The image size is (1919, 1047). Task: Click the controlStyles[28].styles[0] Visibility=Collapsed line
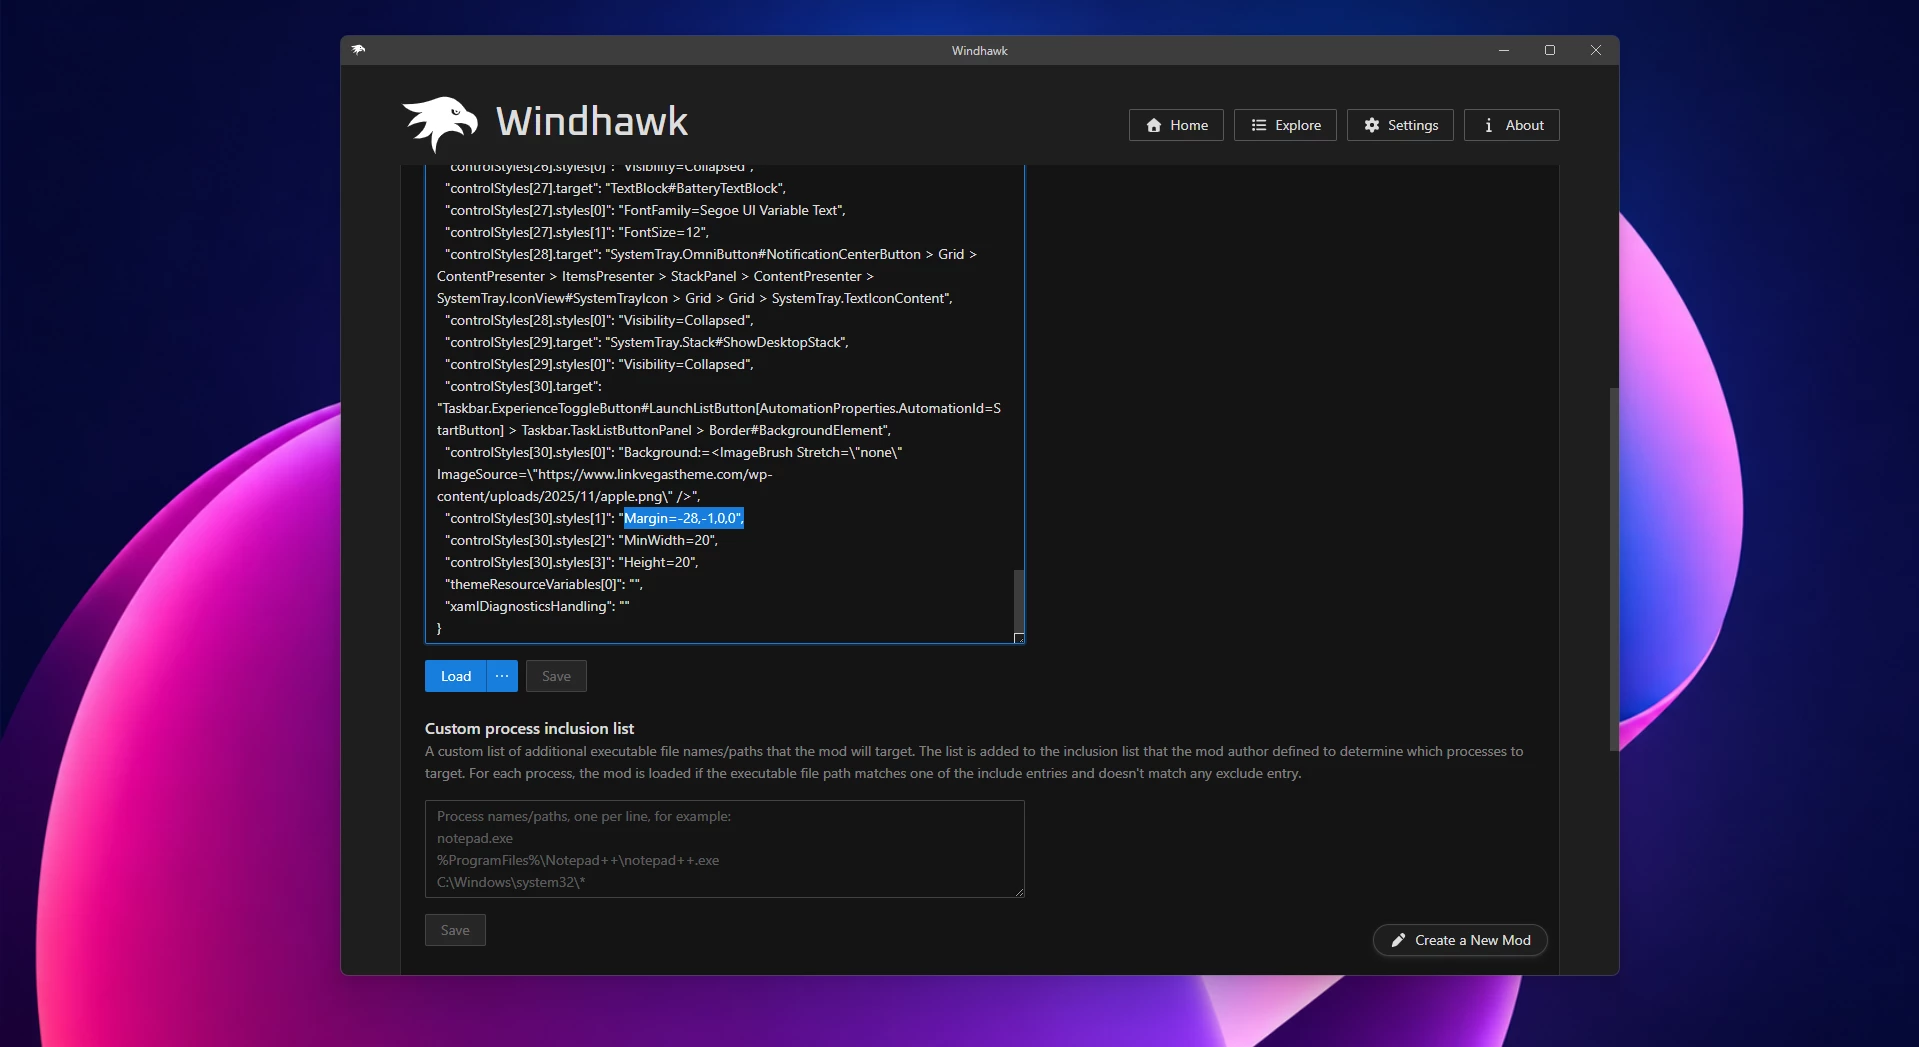pyautogui.click(x=600, y=320)
